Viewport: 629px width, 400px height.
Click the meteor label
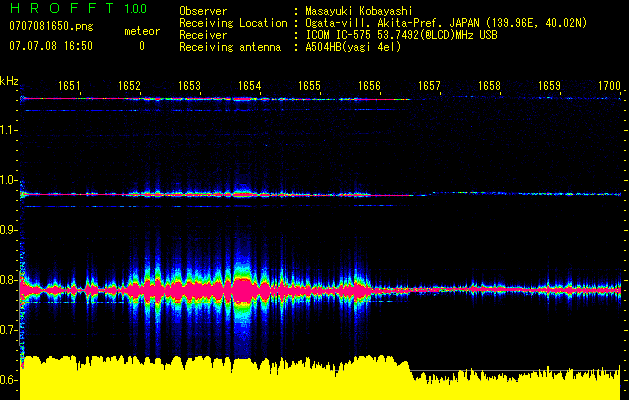tap(142, 31)
